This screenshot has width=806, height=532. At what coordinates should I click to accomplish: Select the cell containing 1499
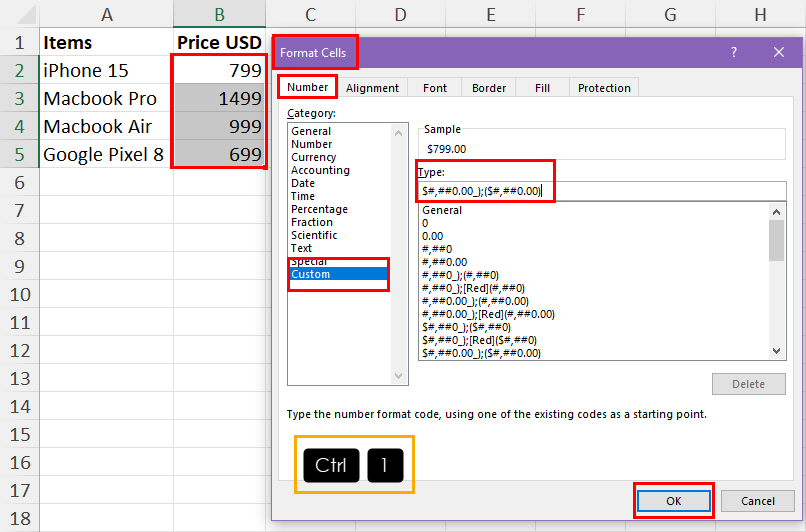[x=219, y=98]
